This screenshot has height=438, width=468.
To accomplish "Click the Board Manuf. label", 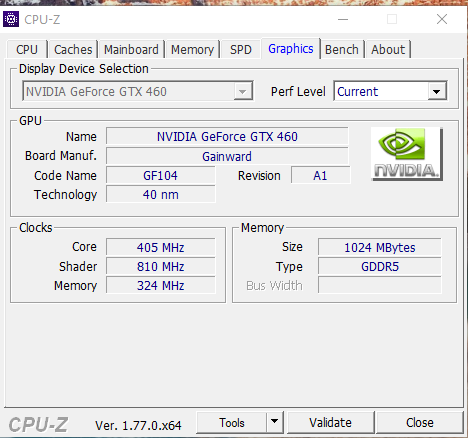I will tap(61, 156).
